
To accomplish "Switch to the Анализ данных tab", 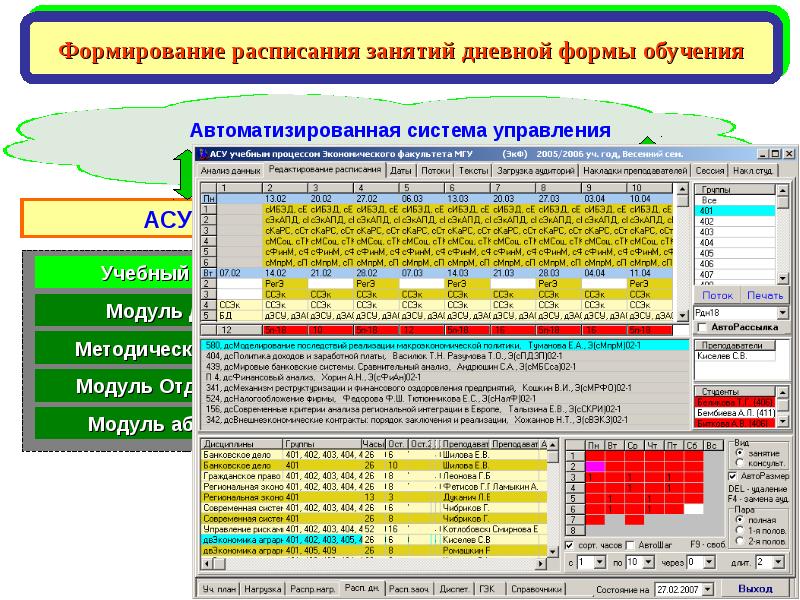I will [x=223, y=171].
